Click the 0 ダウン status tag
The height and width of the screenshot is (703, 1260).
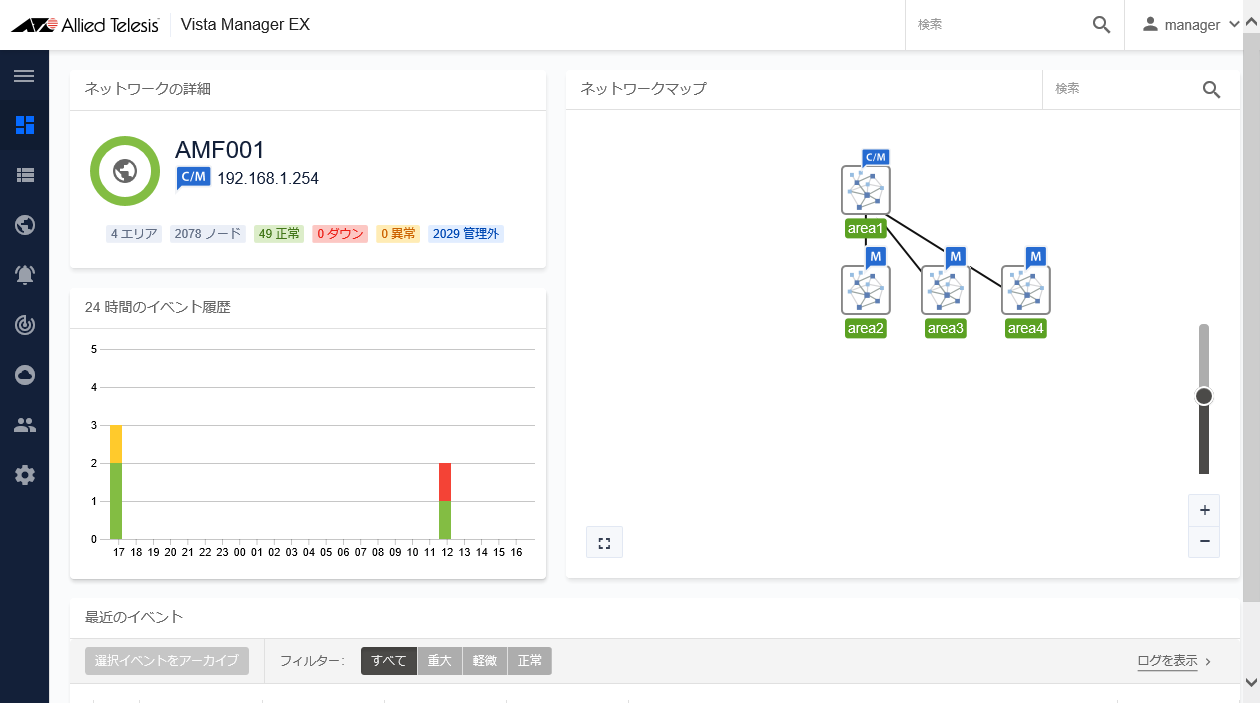coord(340,234)
